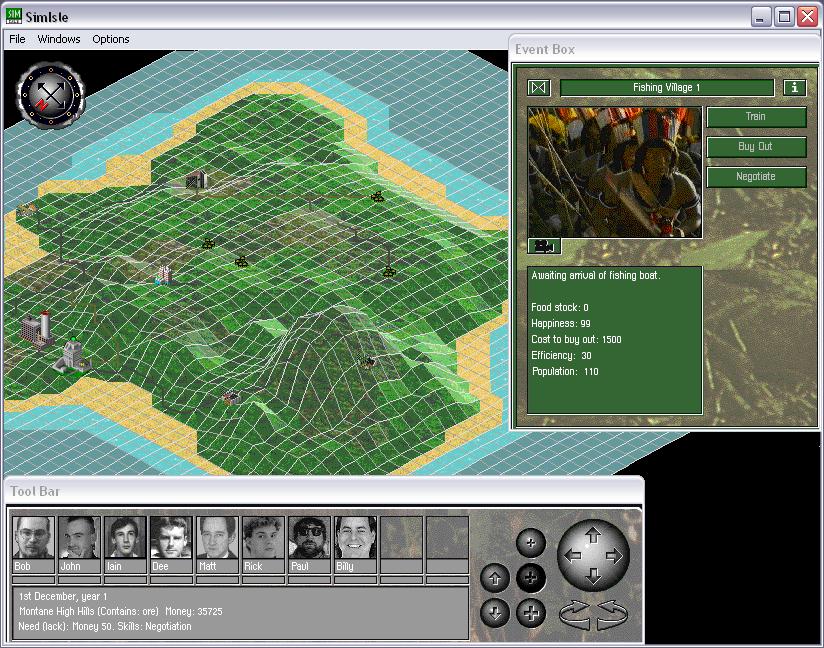
Task: Click the village people picture in Event Box
Action: tap(615, 172)
